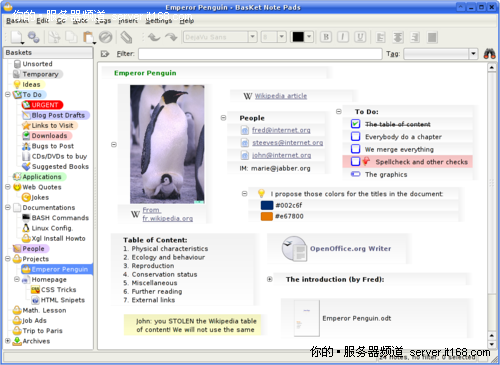Expand The introduction (by Fred) group
Viewport: 500px width, 365px height.
tap(269, 279)
